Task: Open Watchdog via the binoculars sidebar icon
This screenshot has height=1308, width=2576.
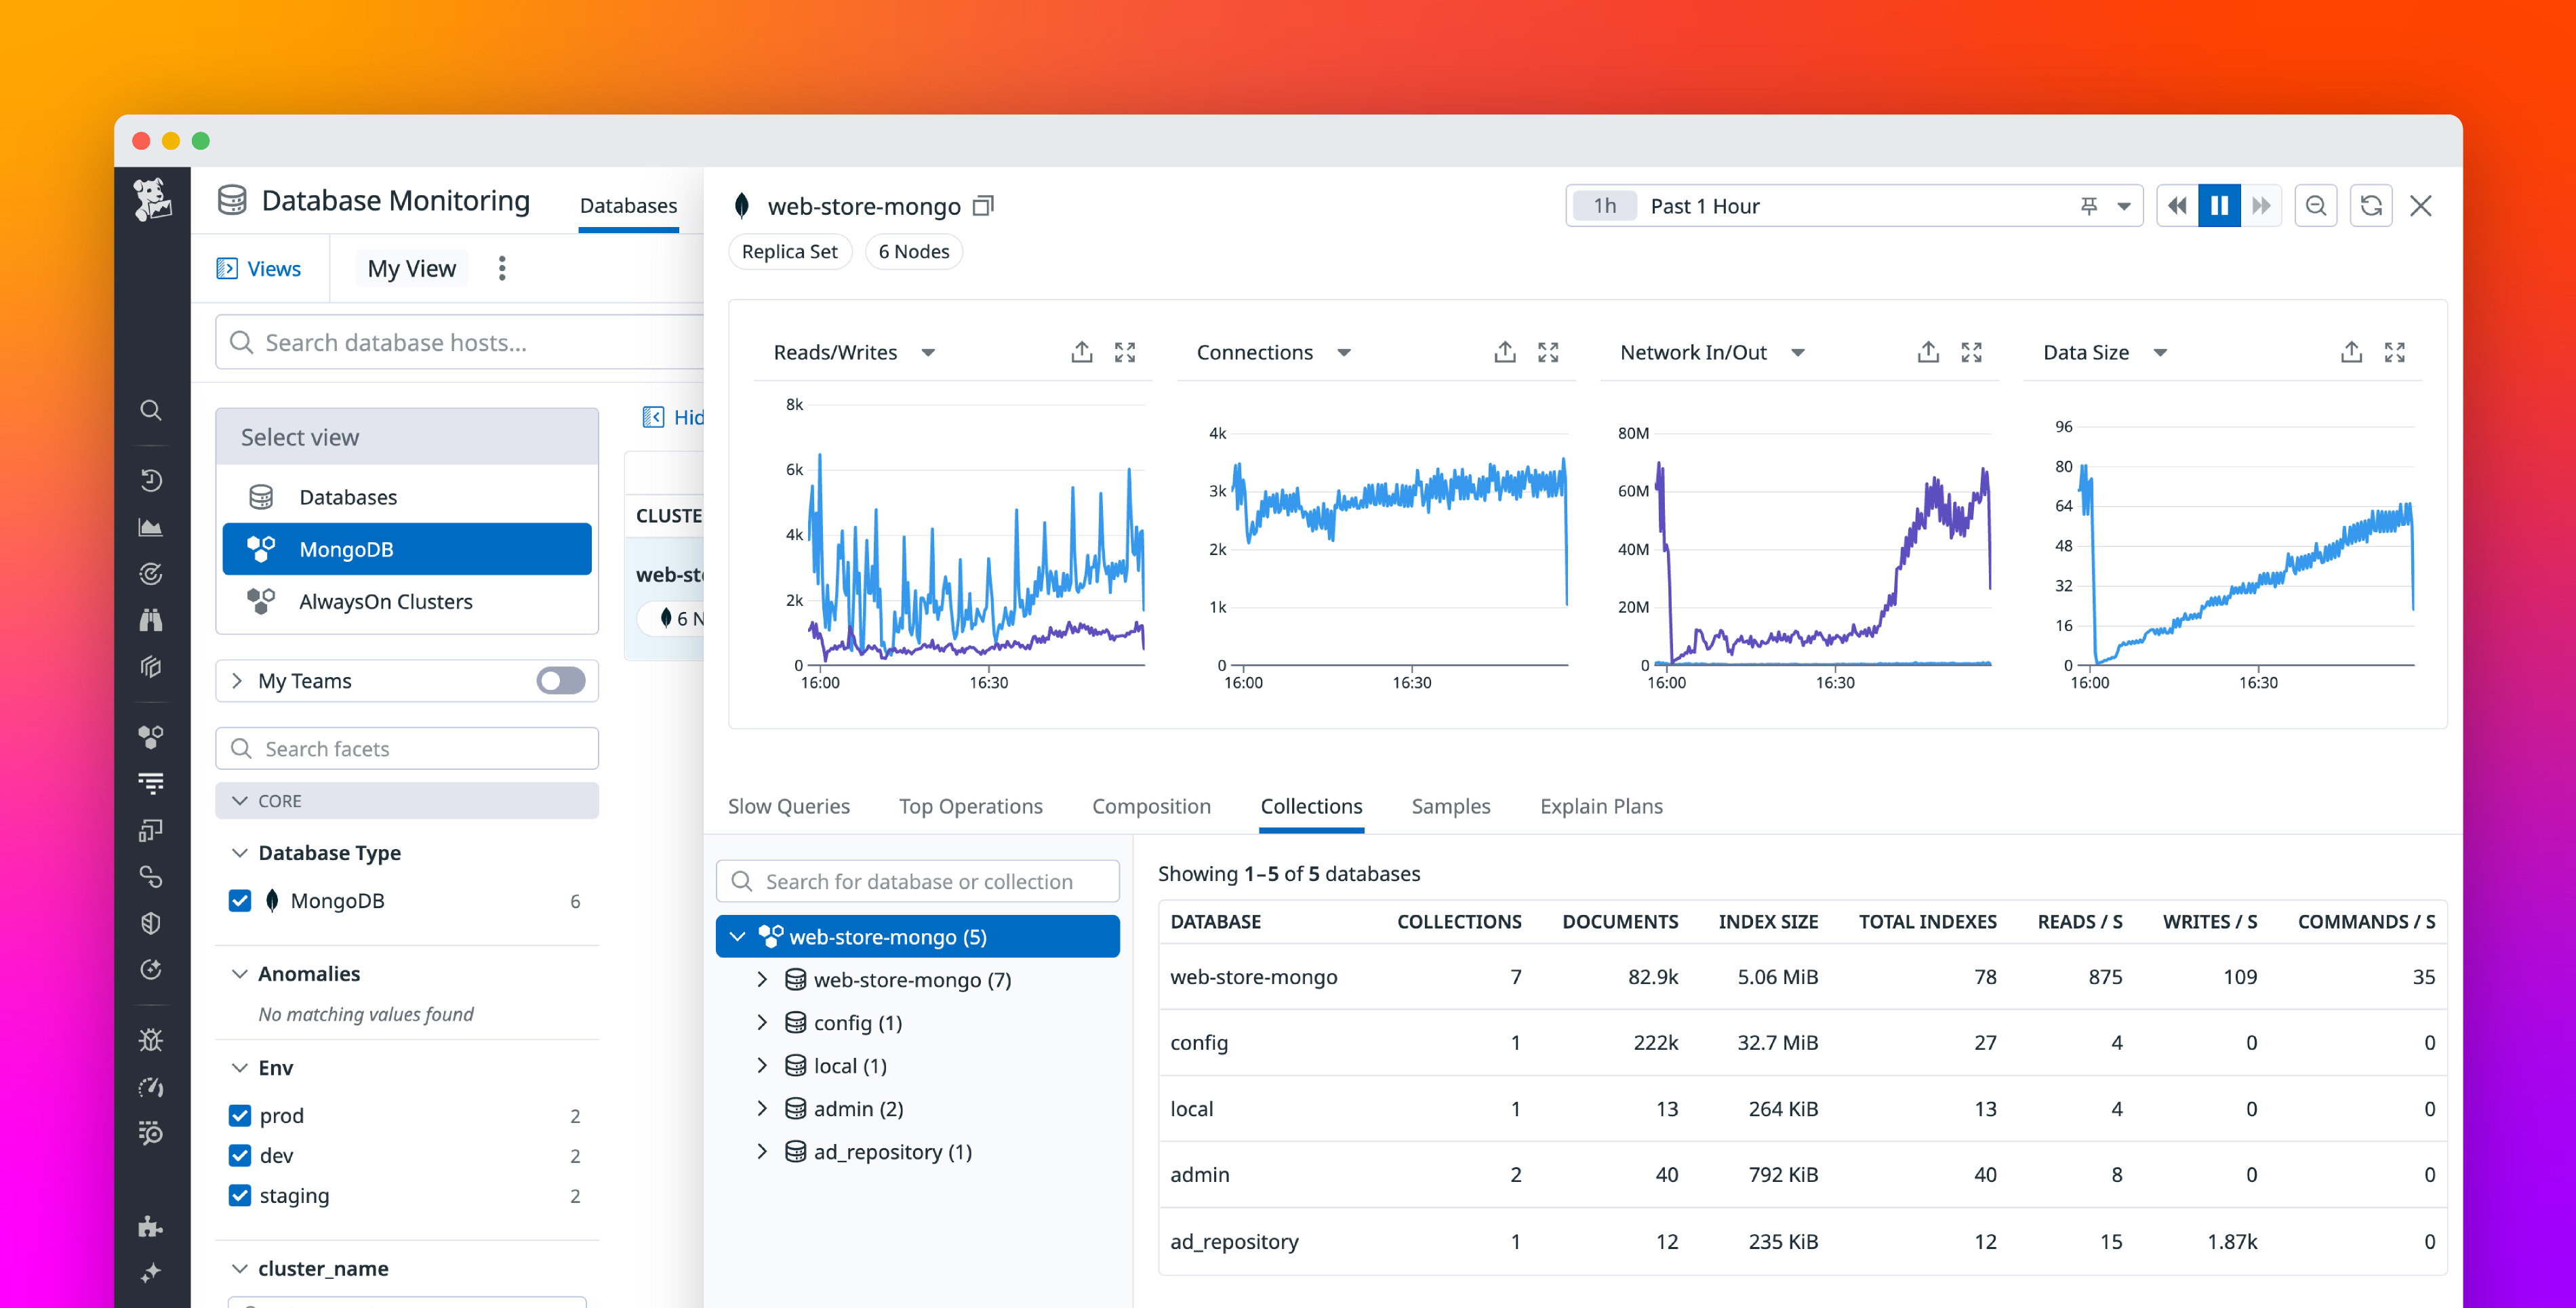Action: point(151,620)
